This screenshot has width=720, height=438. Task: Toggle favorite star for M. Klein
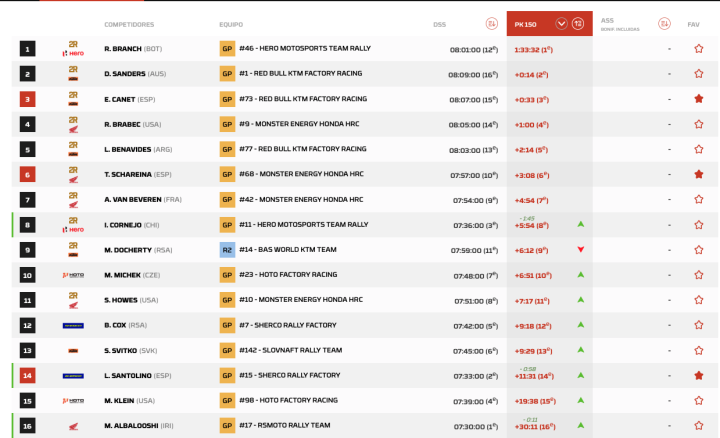(x=698, y=400)
